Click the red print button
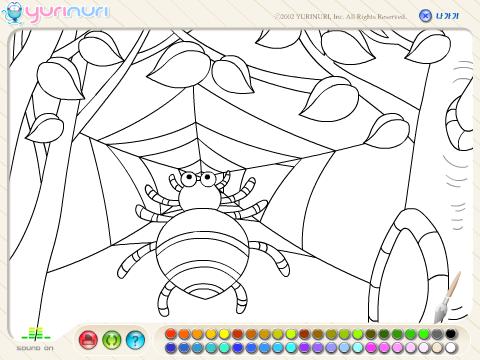This screenshot has height=360, width=480. (x=88, y=340)
